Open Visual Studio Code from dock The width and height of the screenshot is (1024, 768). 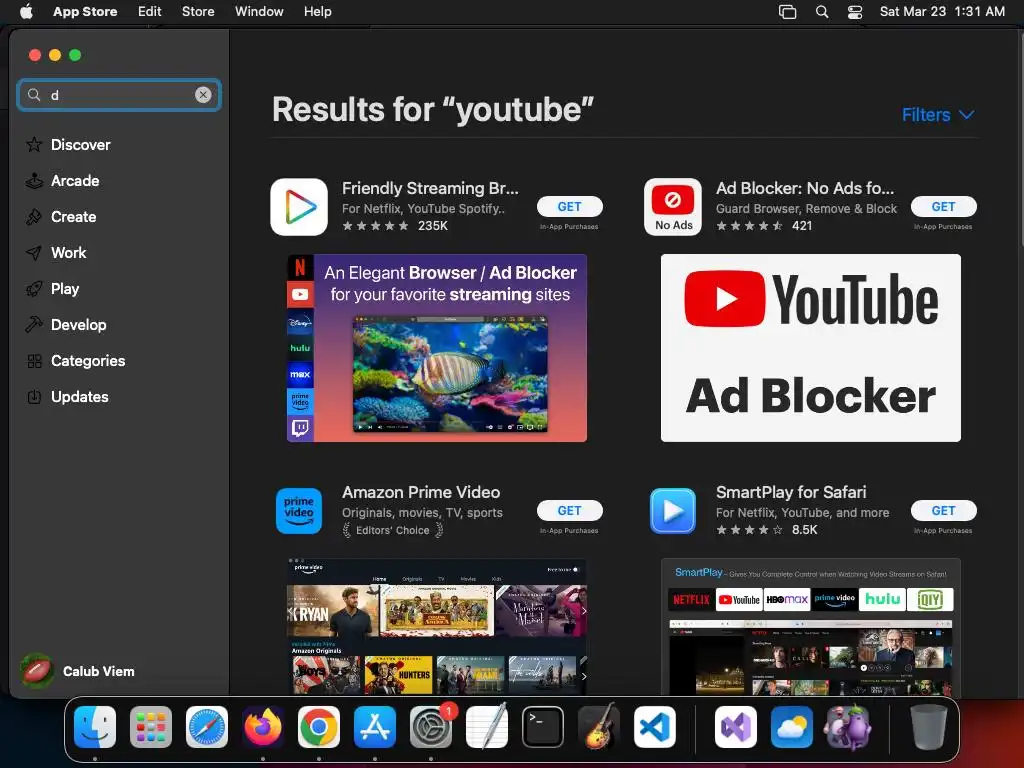pyautogui.click(x=654, y=727)
